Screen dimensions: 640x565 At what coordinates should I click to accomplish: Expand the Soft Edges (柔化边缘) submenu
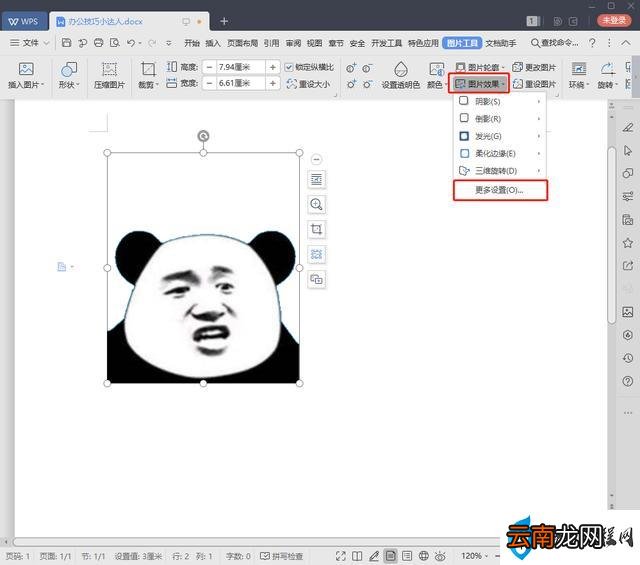coord(500,153)
